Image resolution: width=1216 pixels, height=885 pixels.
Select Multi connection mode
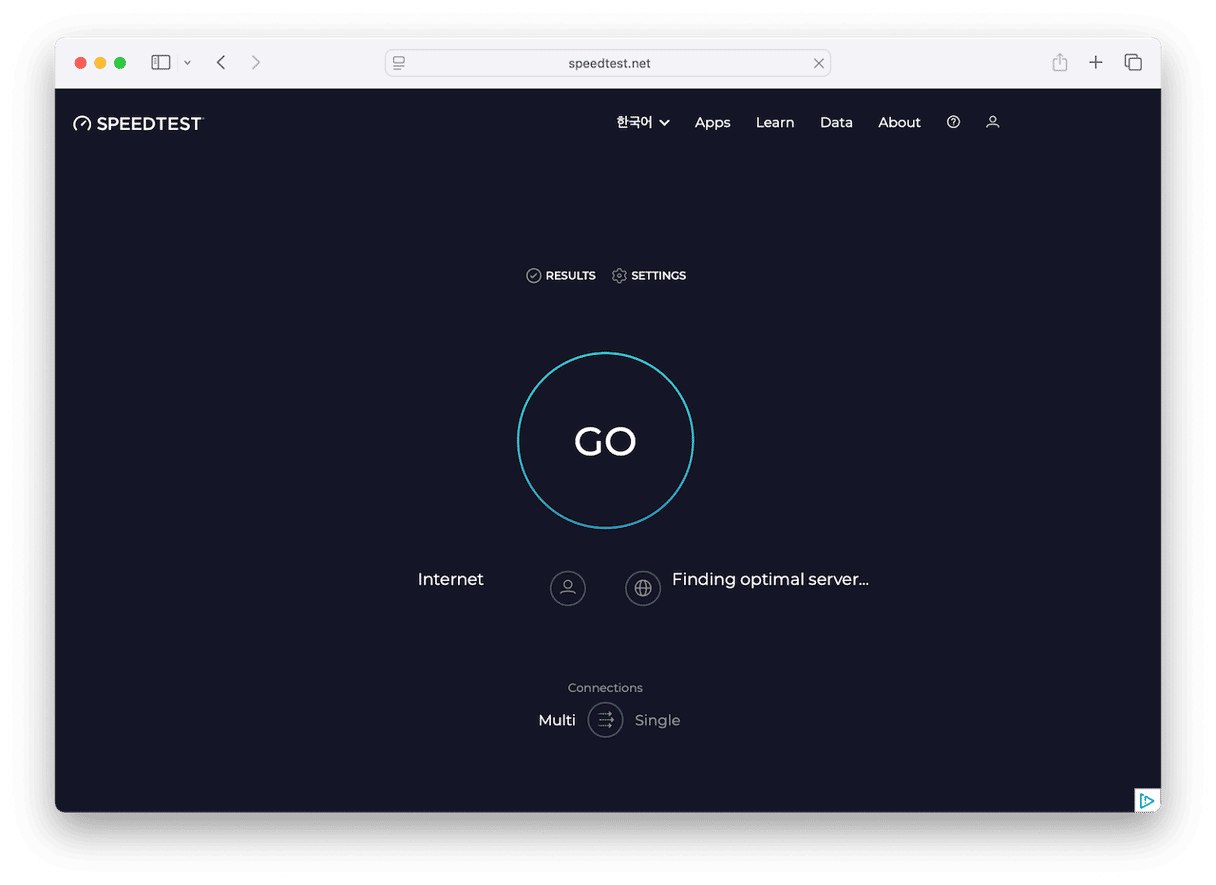[x=557, y=720]
